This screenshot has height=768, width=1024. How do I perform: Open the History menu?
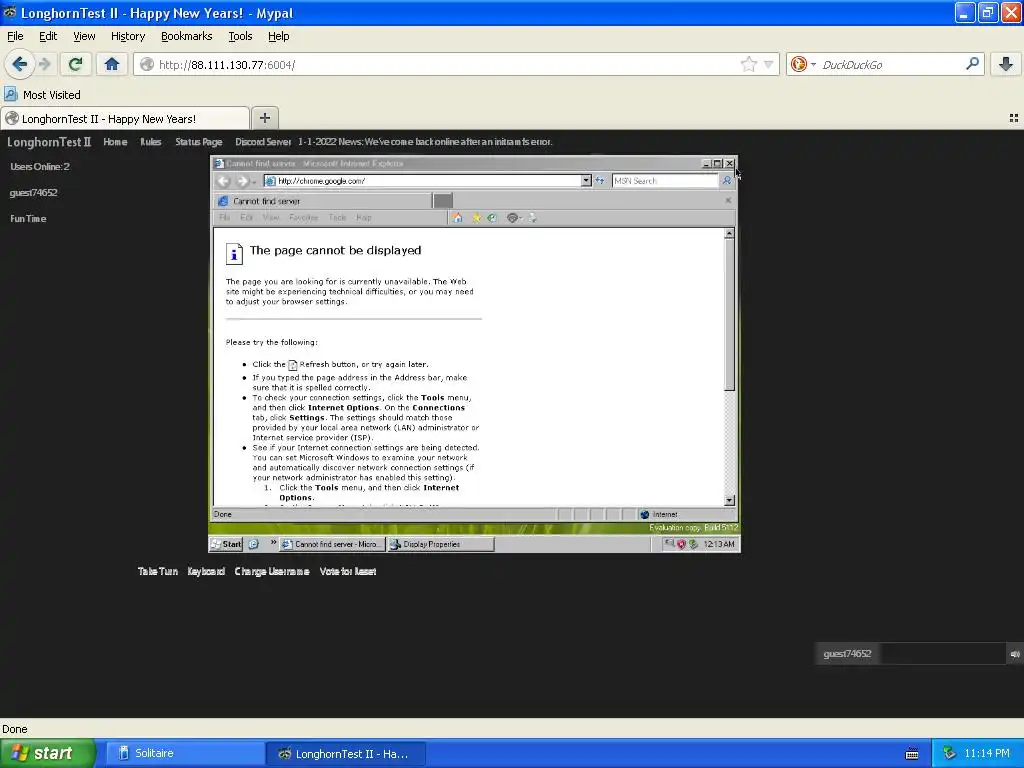pyautogui.click(x=128, y=37)
